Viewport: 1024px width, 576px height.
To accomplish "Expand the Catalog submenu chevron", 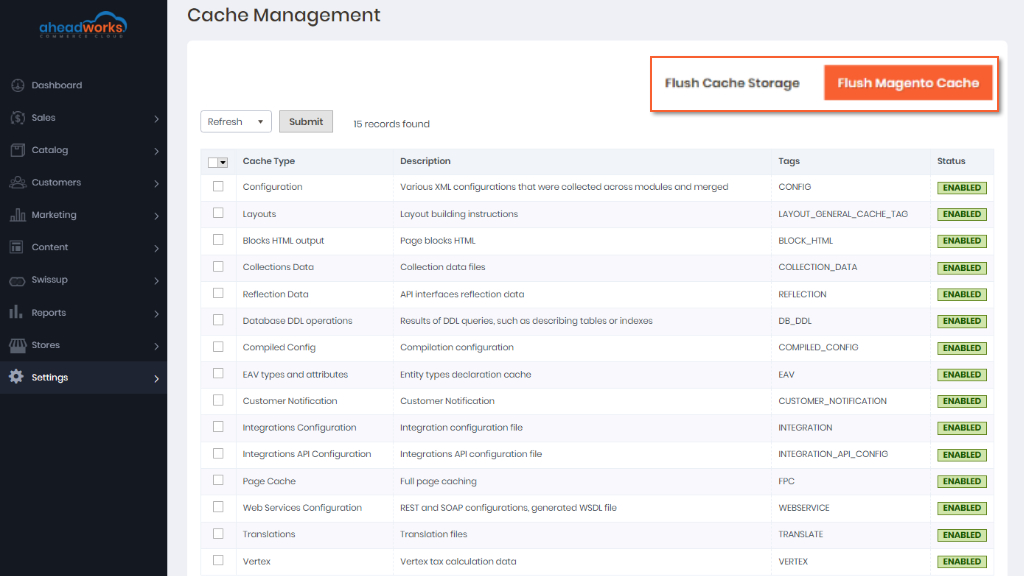I will point(157,151).
